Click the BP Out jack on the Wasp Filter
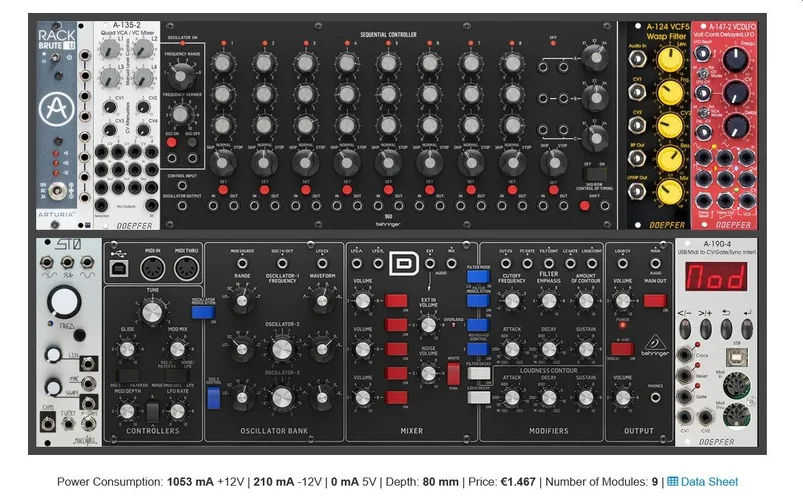Viewport: 803px width, 500px height. (x=637, y=158)
